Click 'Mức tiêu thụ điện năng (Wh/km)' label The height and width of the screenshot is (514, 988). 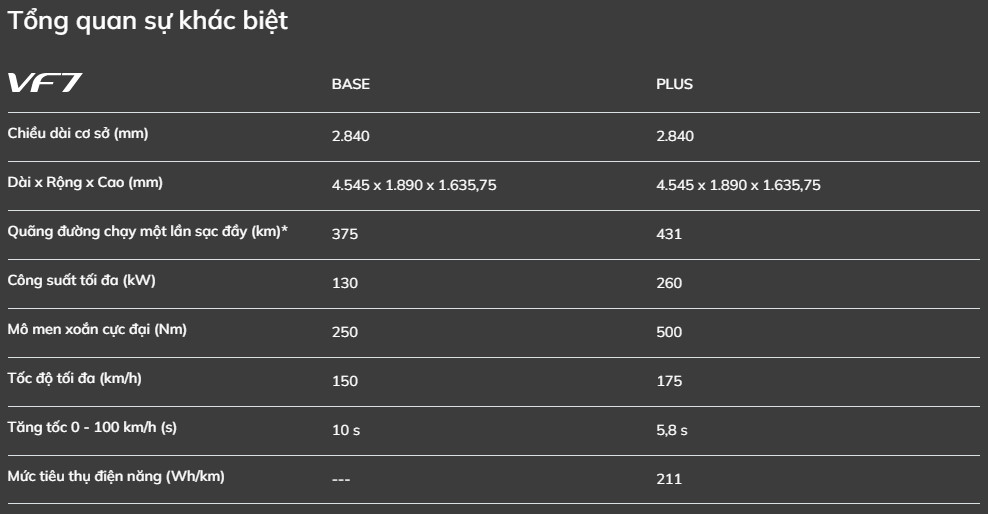pyautogui.click(x=116, y=477)
